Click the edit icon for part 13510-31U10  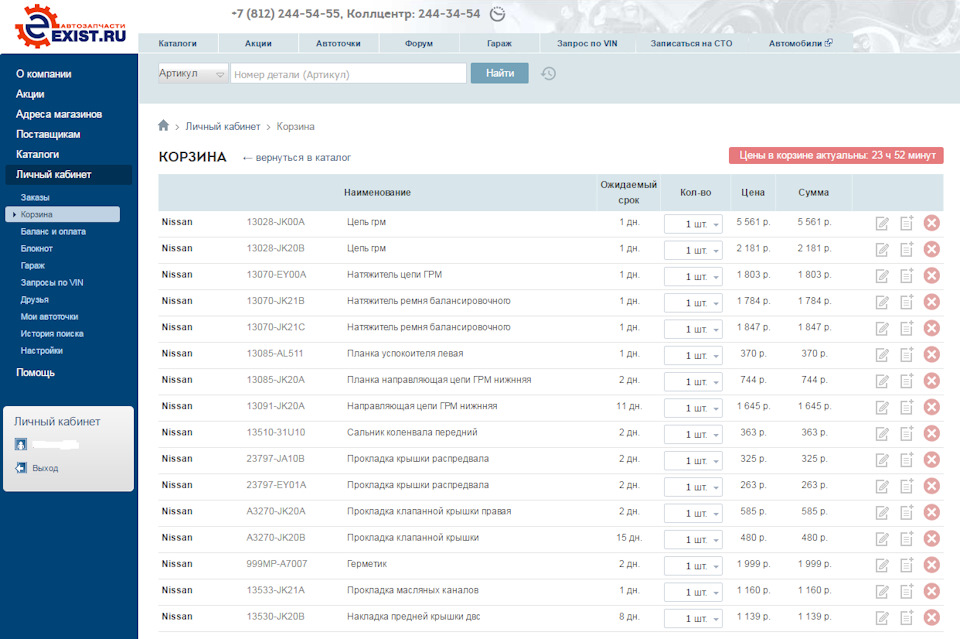click(882, 434)
